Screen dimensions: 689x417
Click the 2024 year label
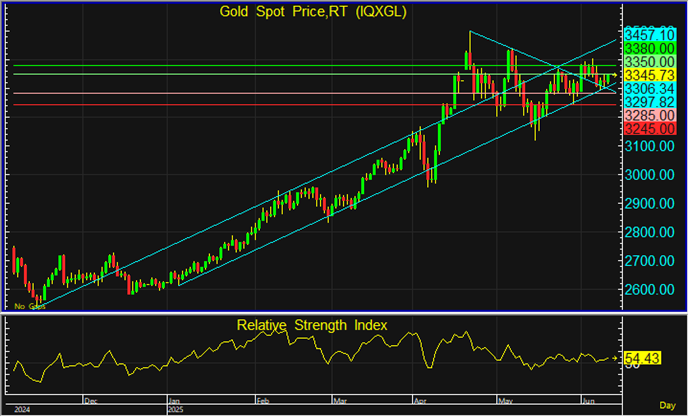pyautogui.click(x=22, y=410)
